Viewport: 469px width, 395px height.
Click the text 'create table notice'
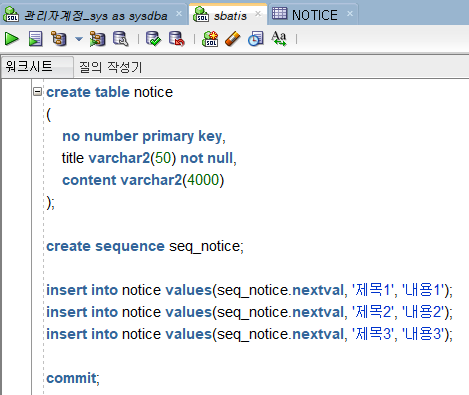(x=109, y=92)
